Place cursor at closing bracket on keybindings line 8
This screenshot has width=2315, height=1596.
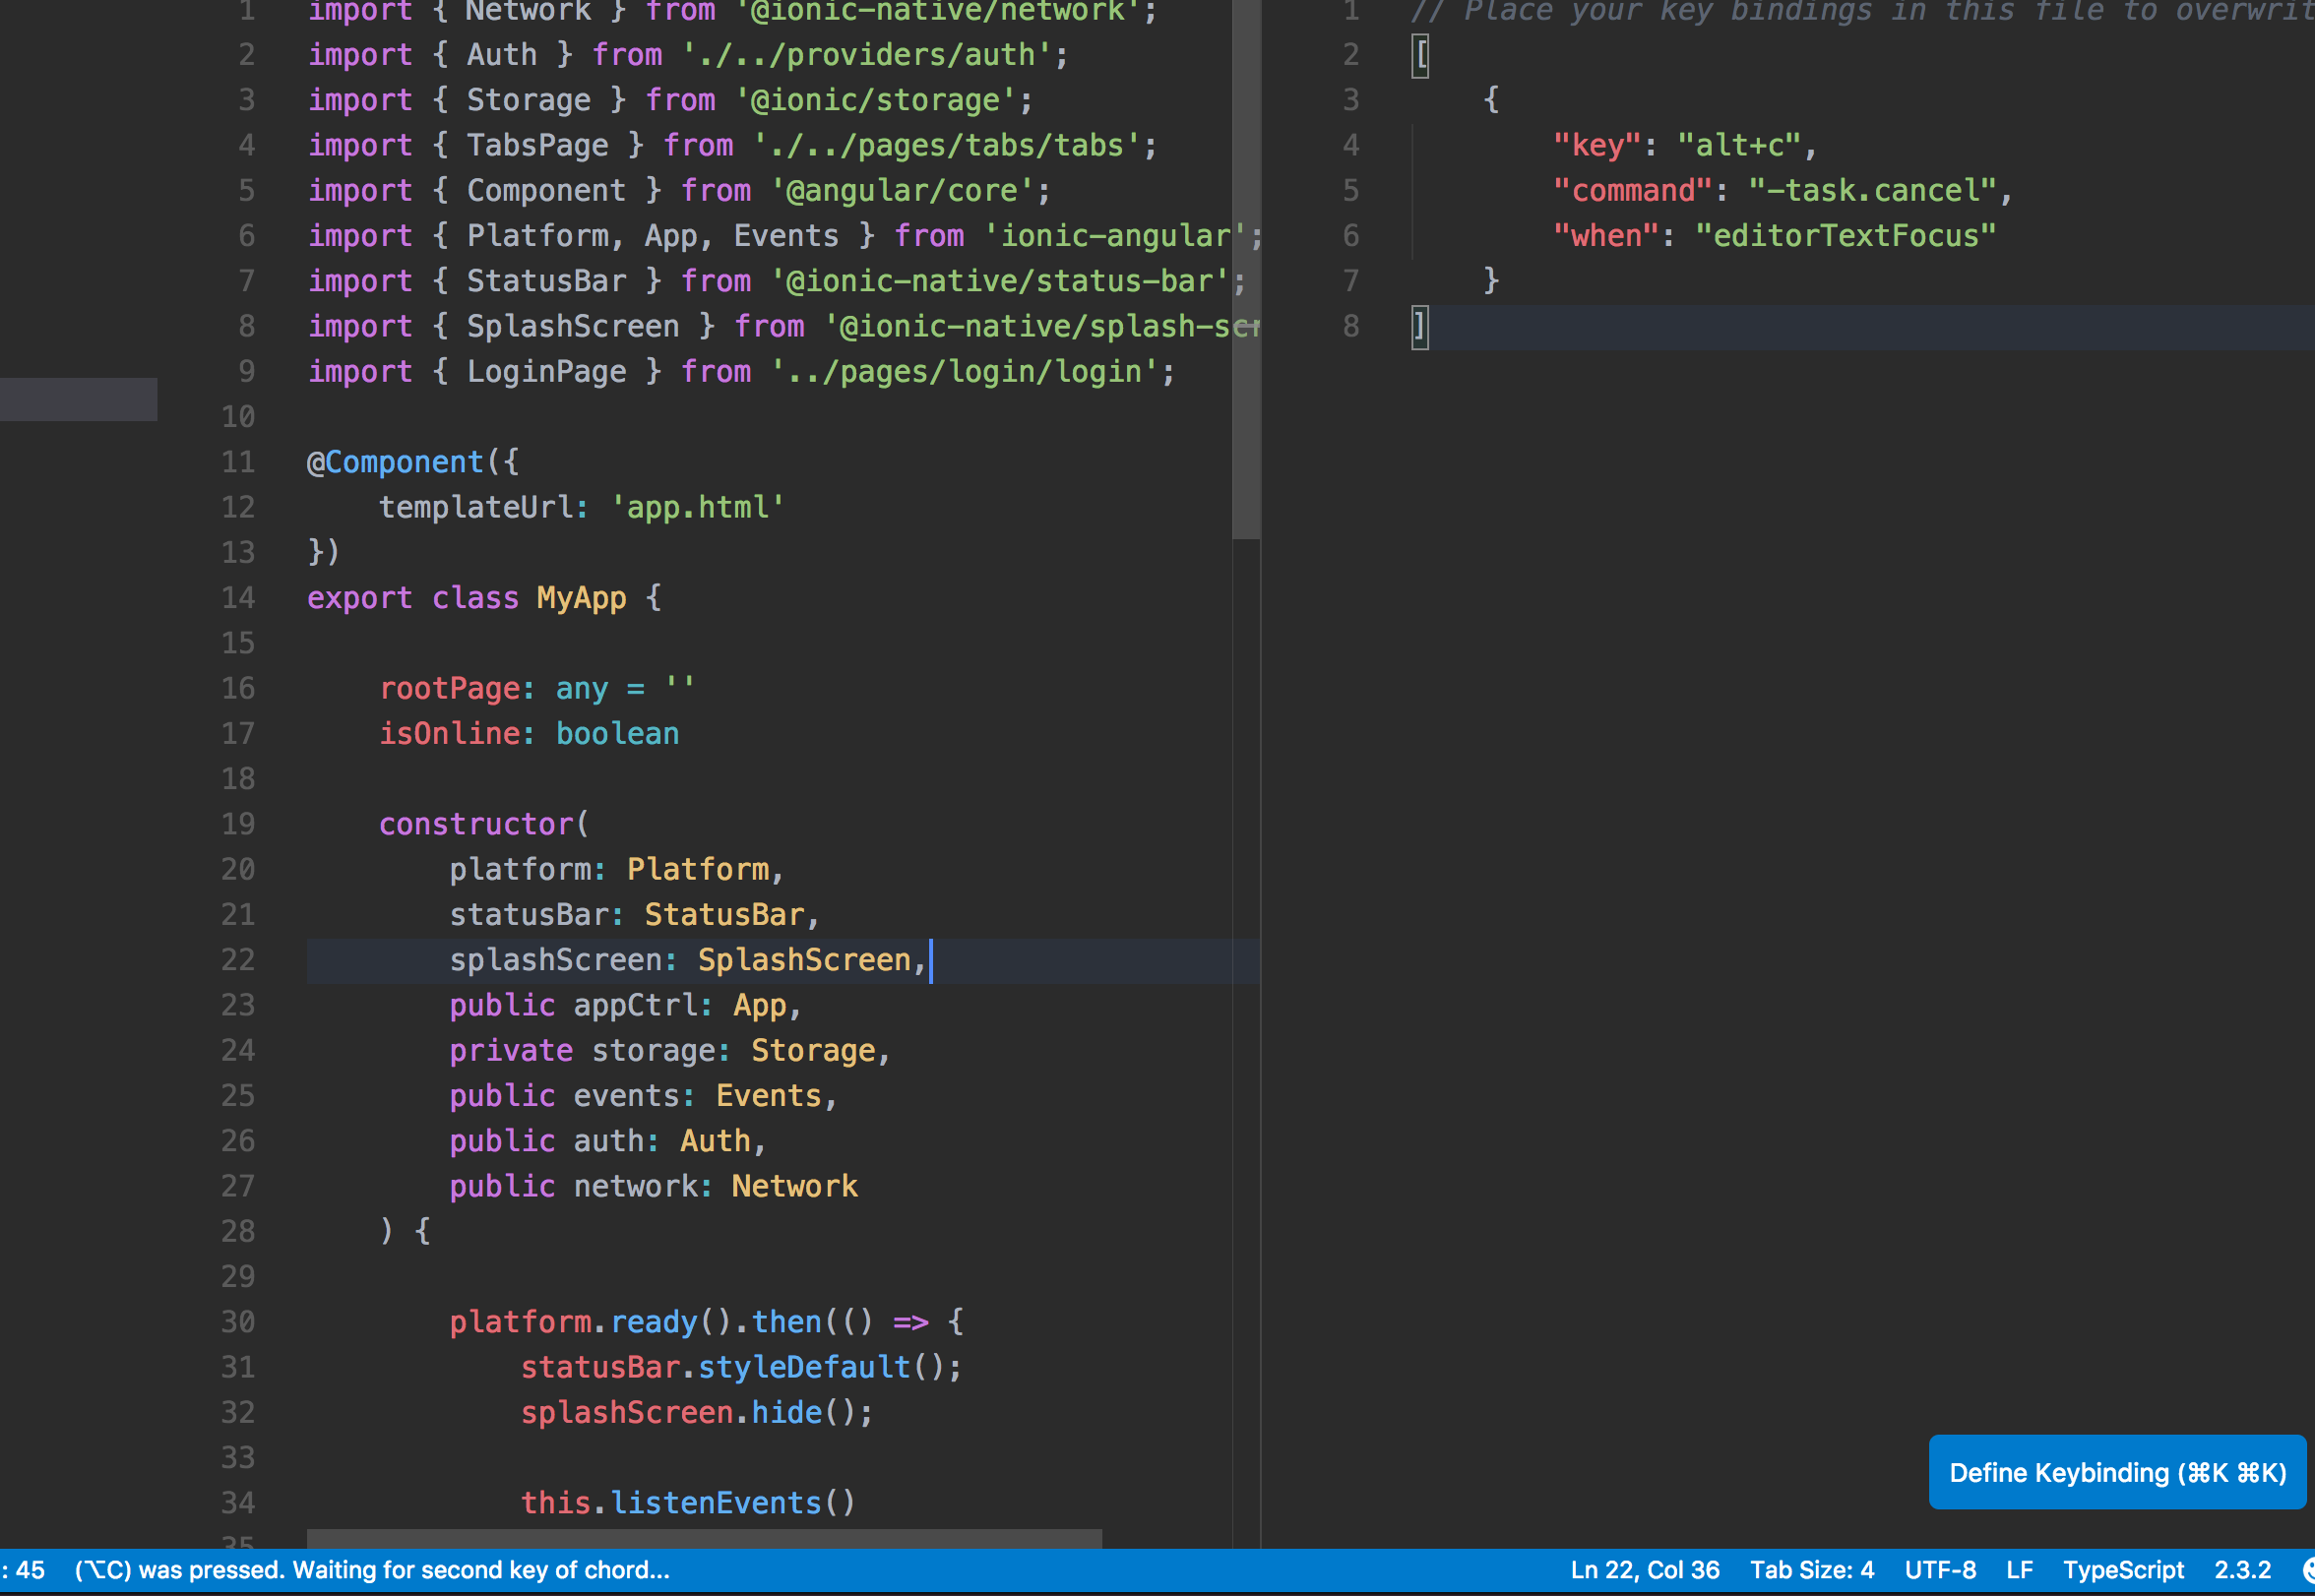click(x=1419, y=327)
